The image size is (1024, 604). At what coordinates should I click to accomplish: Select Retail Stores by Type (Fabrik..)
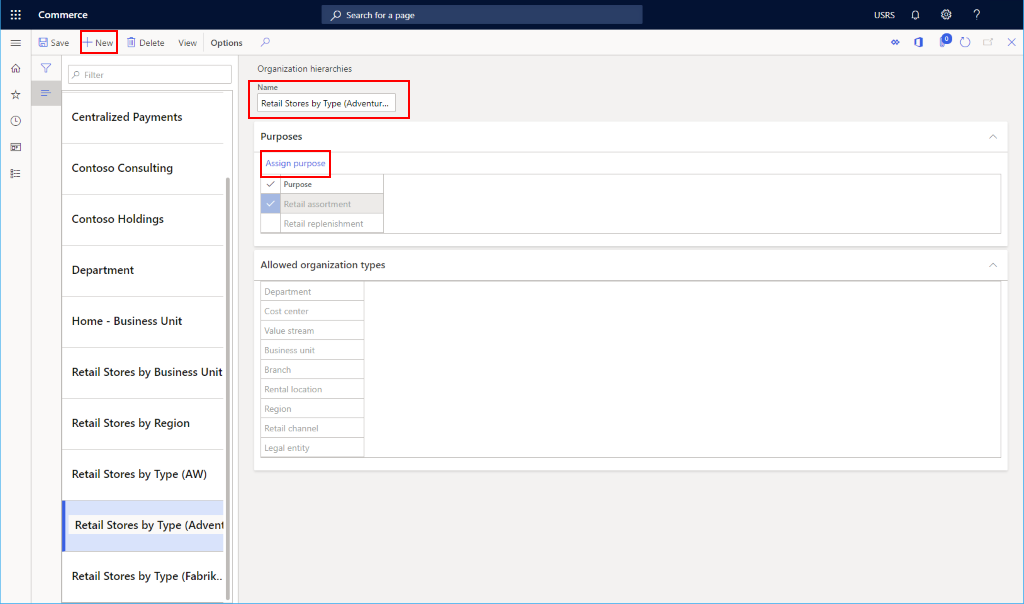142,576
